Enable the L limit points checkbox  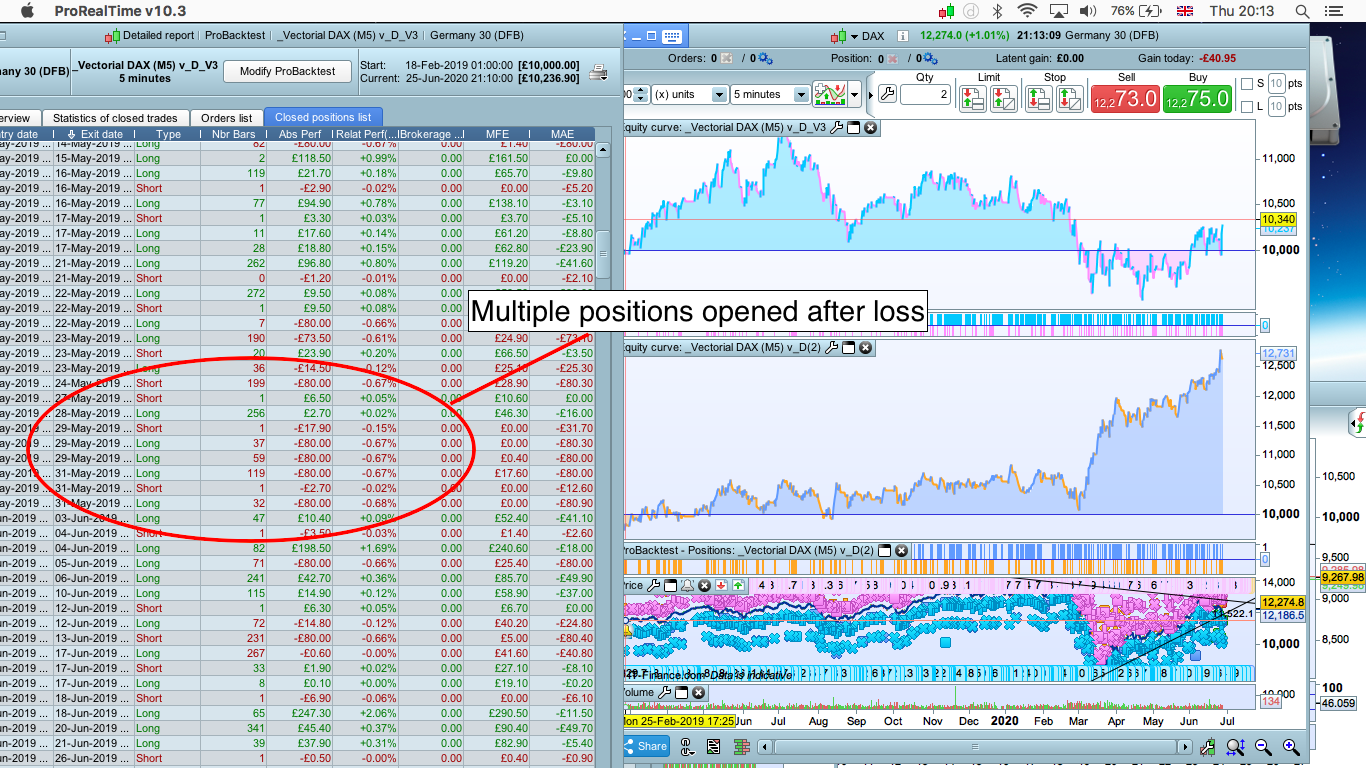1246,106
